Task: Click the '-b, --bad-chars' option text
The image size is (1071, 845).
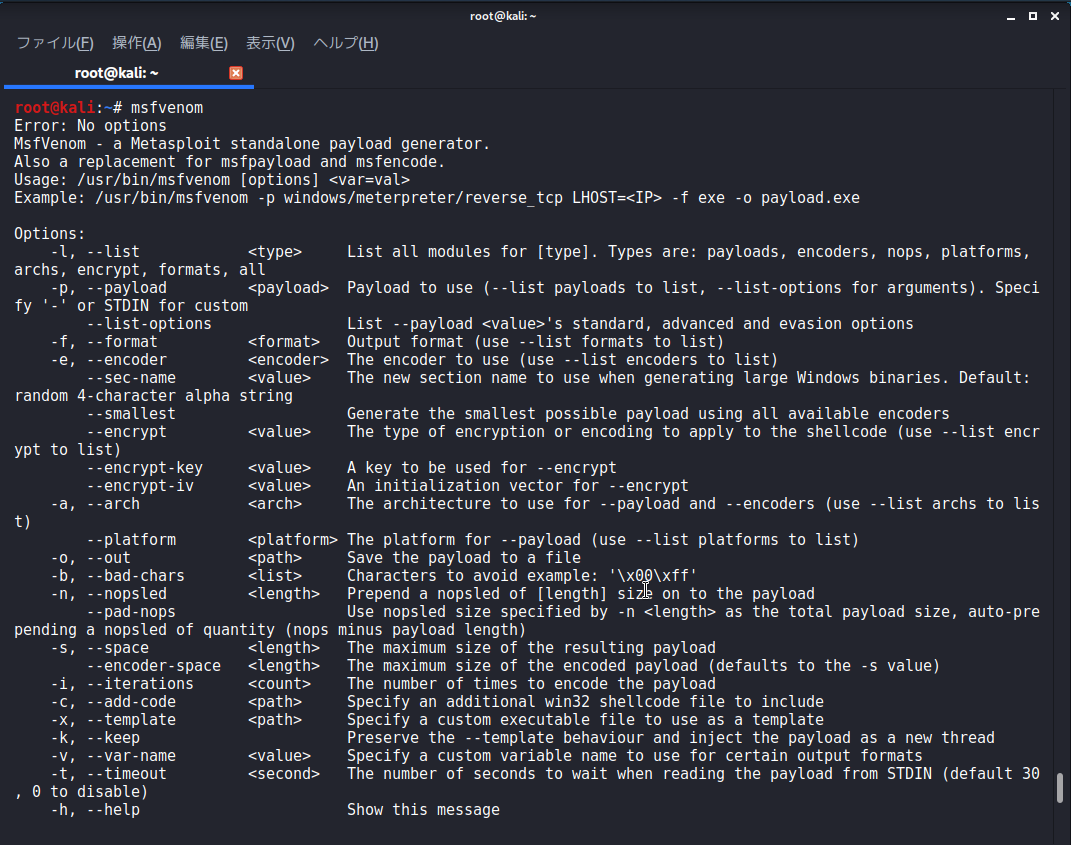Action: pos(117,576)
